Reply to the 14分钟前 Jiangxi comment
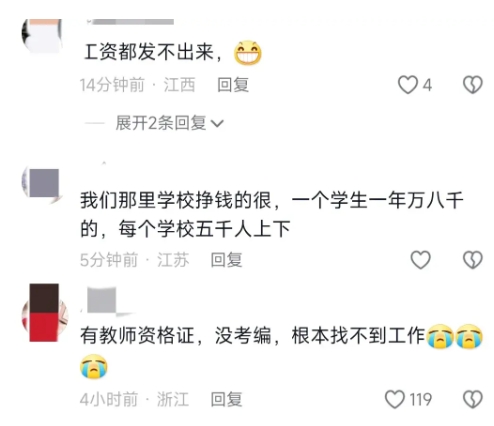Viewport: 494px width, 426px height. coord(233,85)
